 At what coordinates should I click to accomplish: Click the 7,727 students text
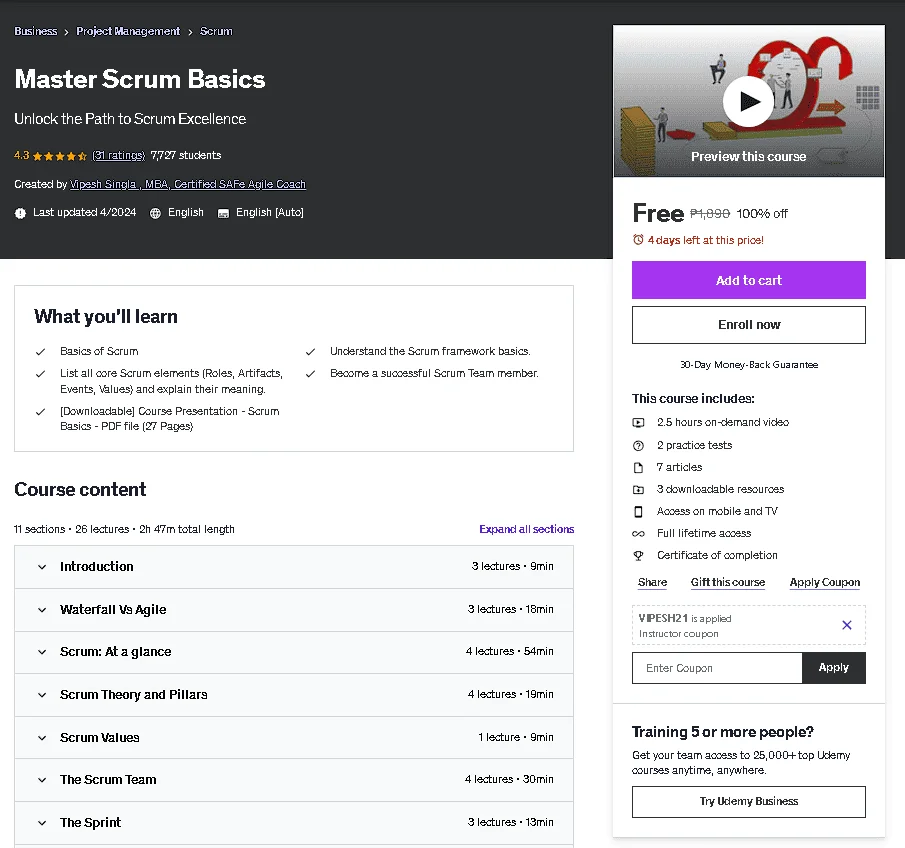click(186, 155)
